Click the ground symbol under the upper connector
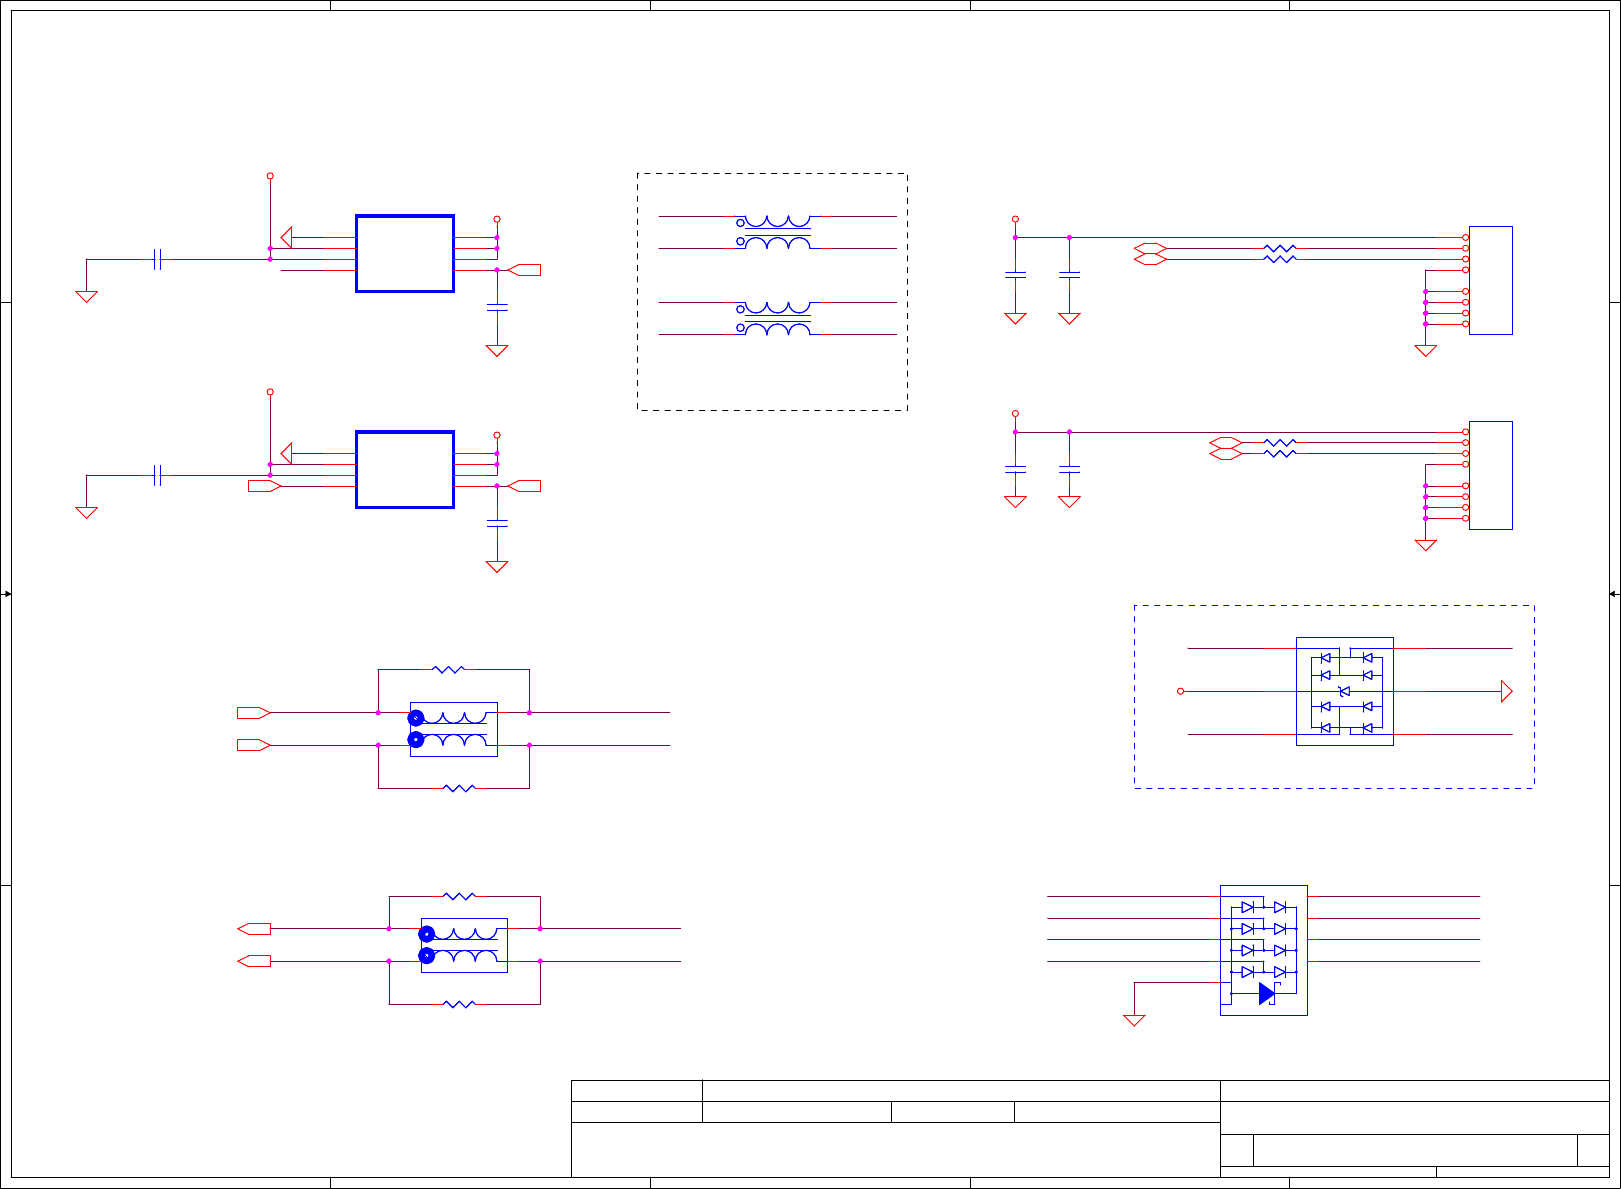1621x1189 pixels. point(1426,350)
